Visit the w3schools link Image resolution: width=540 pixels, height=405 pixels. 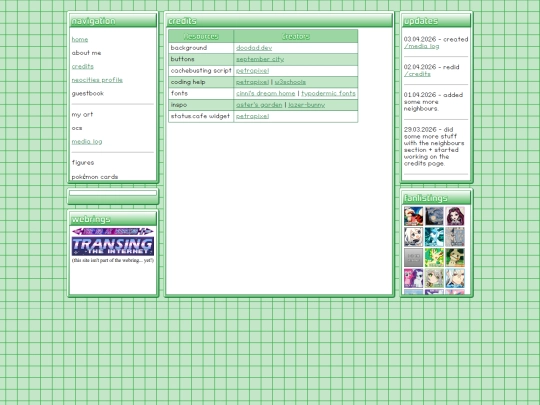(290, 82)
